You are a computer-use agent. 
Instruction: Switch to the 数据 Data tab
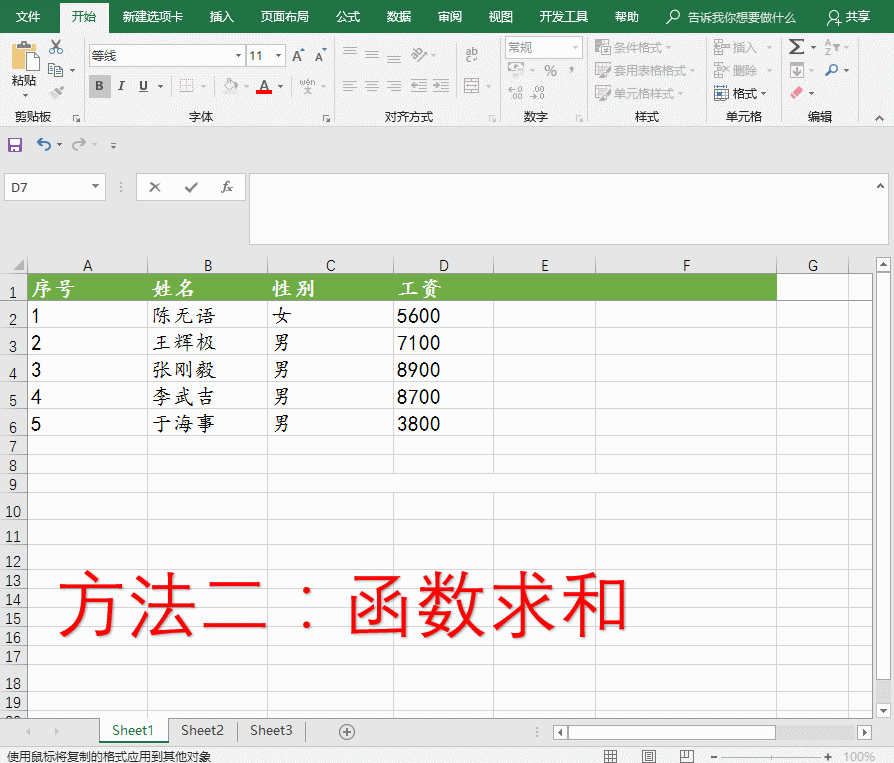point(399,17)
